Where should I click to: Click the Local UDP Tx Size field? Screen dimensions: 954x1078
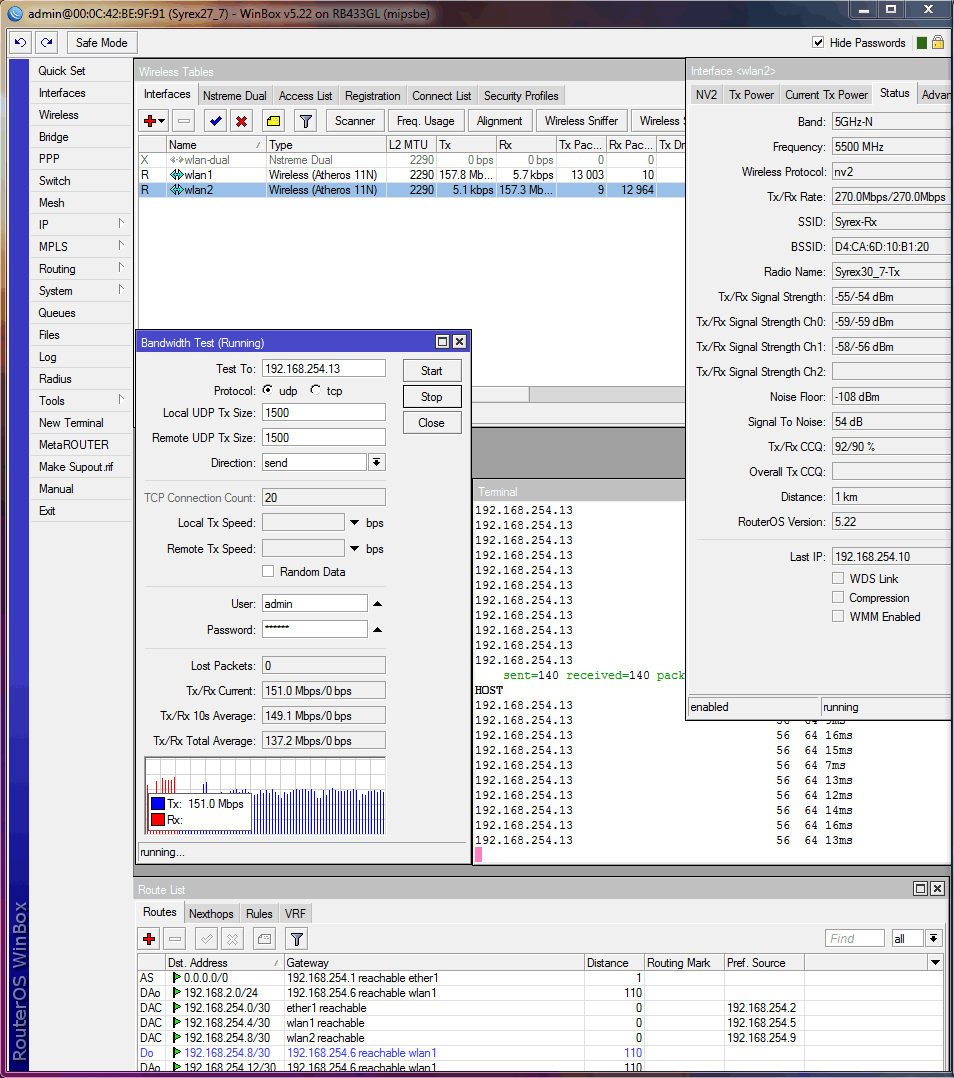click(x=324, y=412)
